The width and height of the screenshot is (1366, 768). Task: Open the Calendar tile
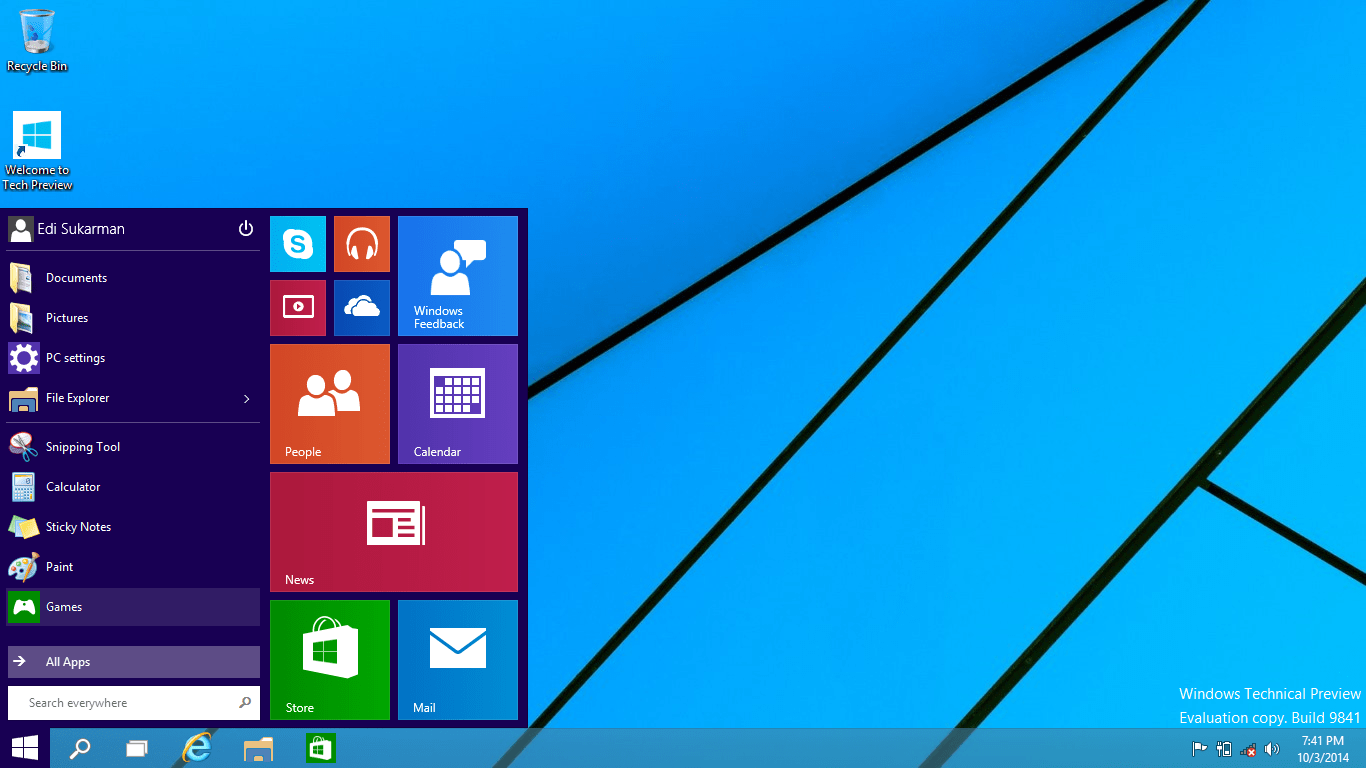point(457,404)
